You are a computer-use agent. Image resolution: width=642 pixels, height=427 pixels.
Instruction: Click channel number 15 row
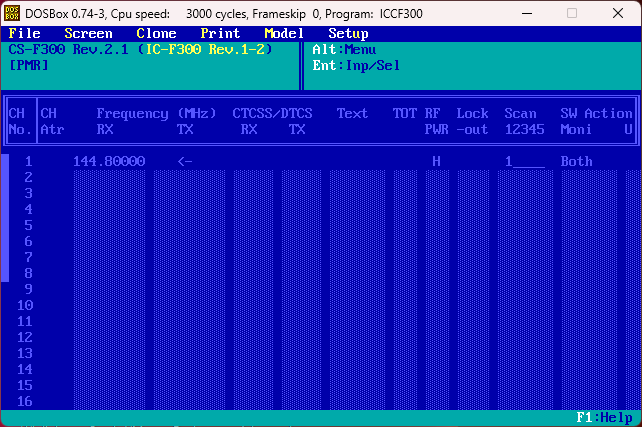click(x=25, y=385)
